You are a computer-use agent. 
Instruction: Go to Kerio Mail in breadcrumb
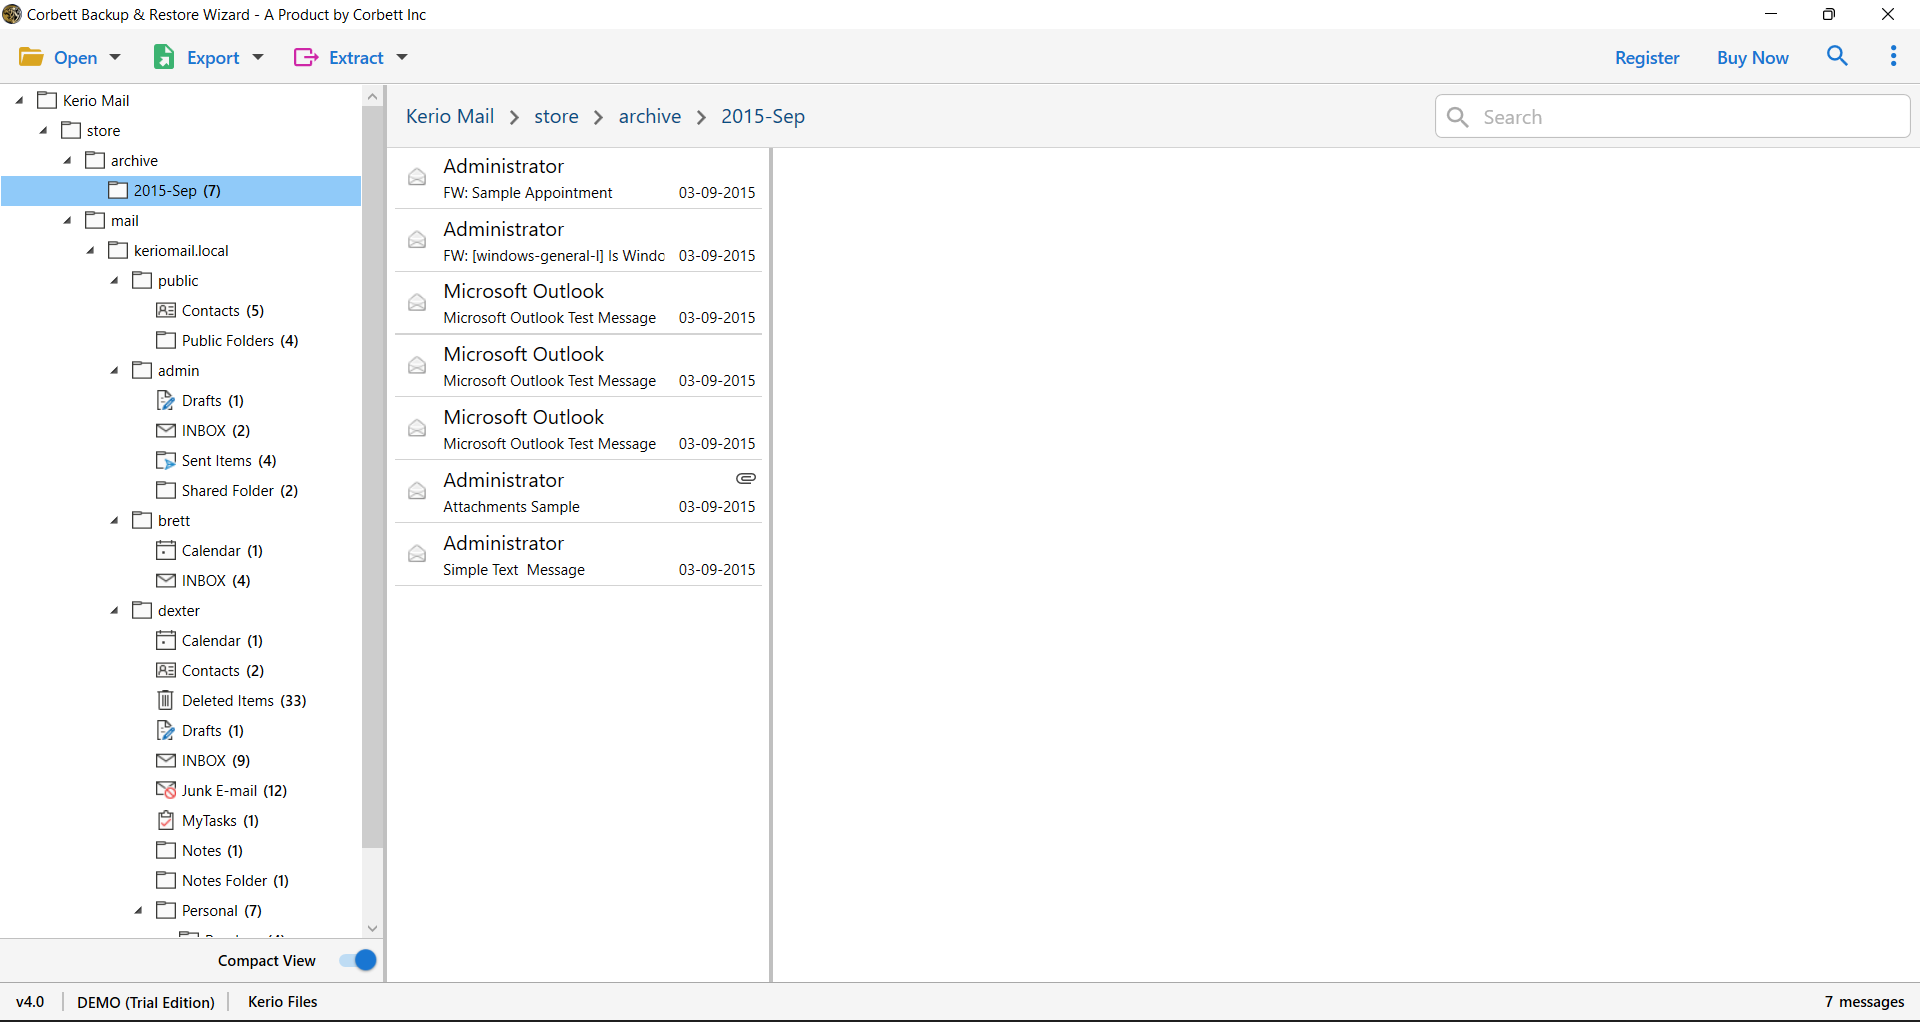(x=450, y=116)
